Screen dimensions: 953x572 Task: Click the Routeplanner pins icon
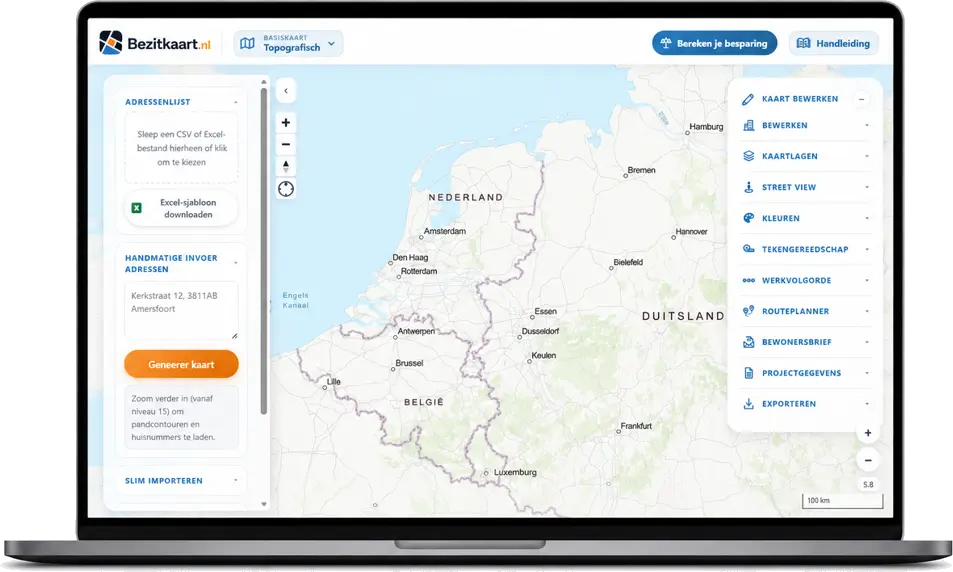tap(749, 311)
